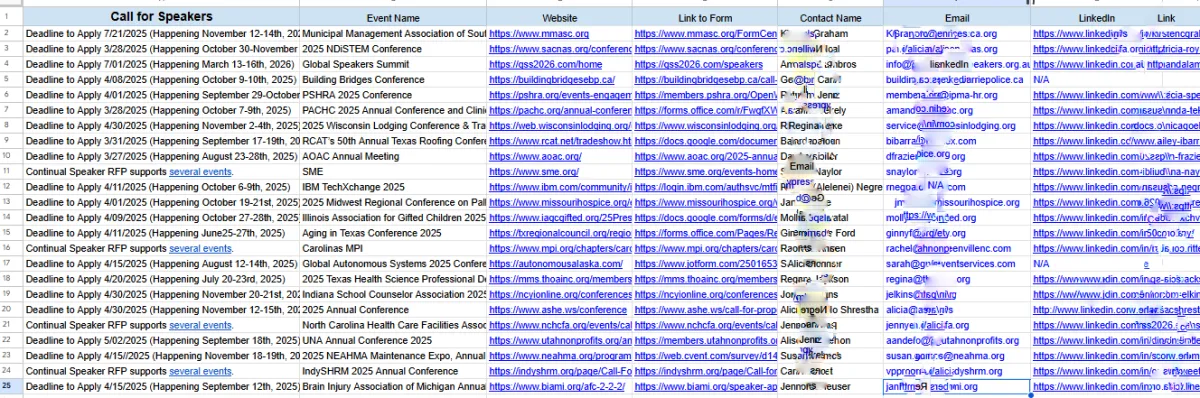Open the rcat.net/tradeshow link
This screenshot has width=1200, height=398.
560,141
